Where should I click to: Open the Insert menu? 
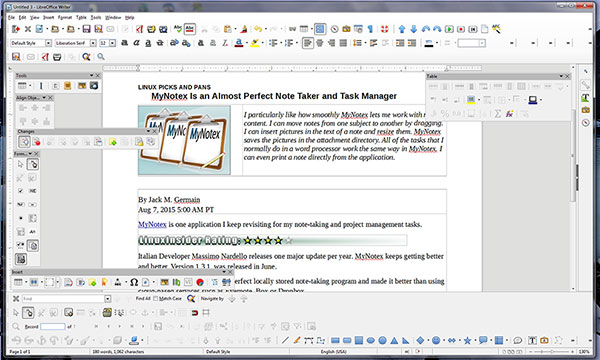pos(49,18)
